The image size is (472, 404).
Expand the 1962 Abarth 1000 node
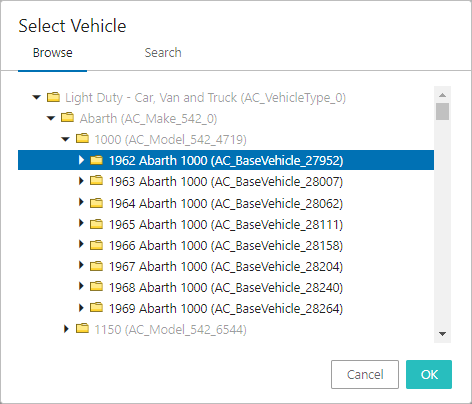[81, 160]
